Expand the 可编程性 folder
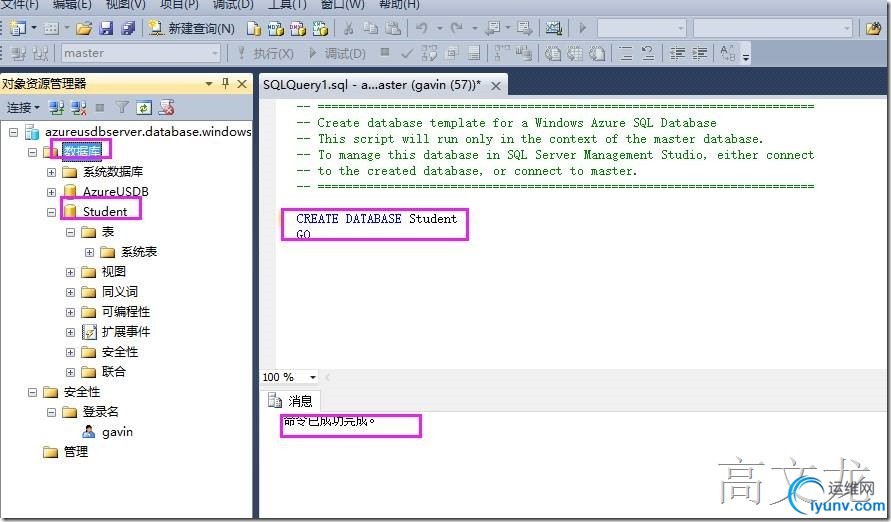Viewport: 891px width, 522px height. 70,312
